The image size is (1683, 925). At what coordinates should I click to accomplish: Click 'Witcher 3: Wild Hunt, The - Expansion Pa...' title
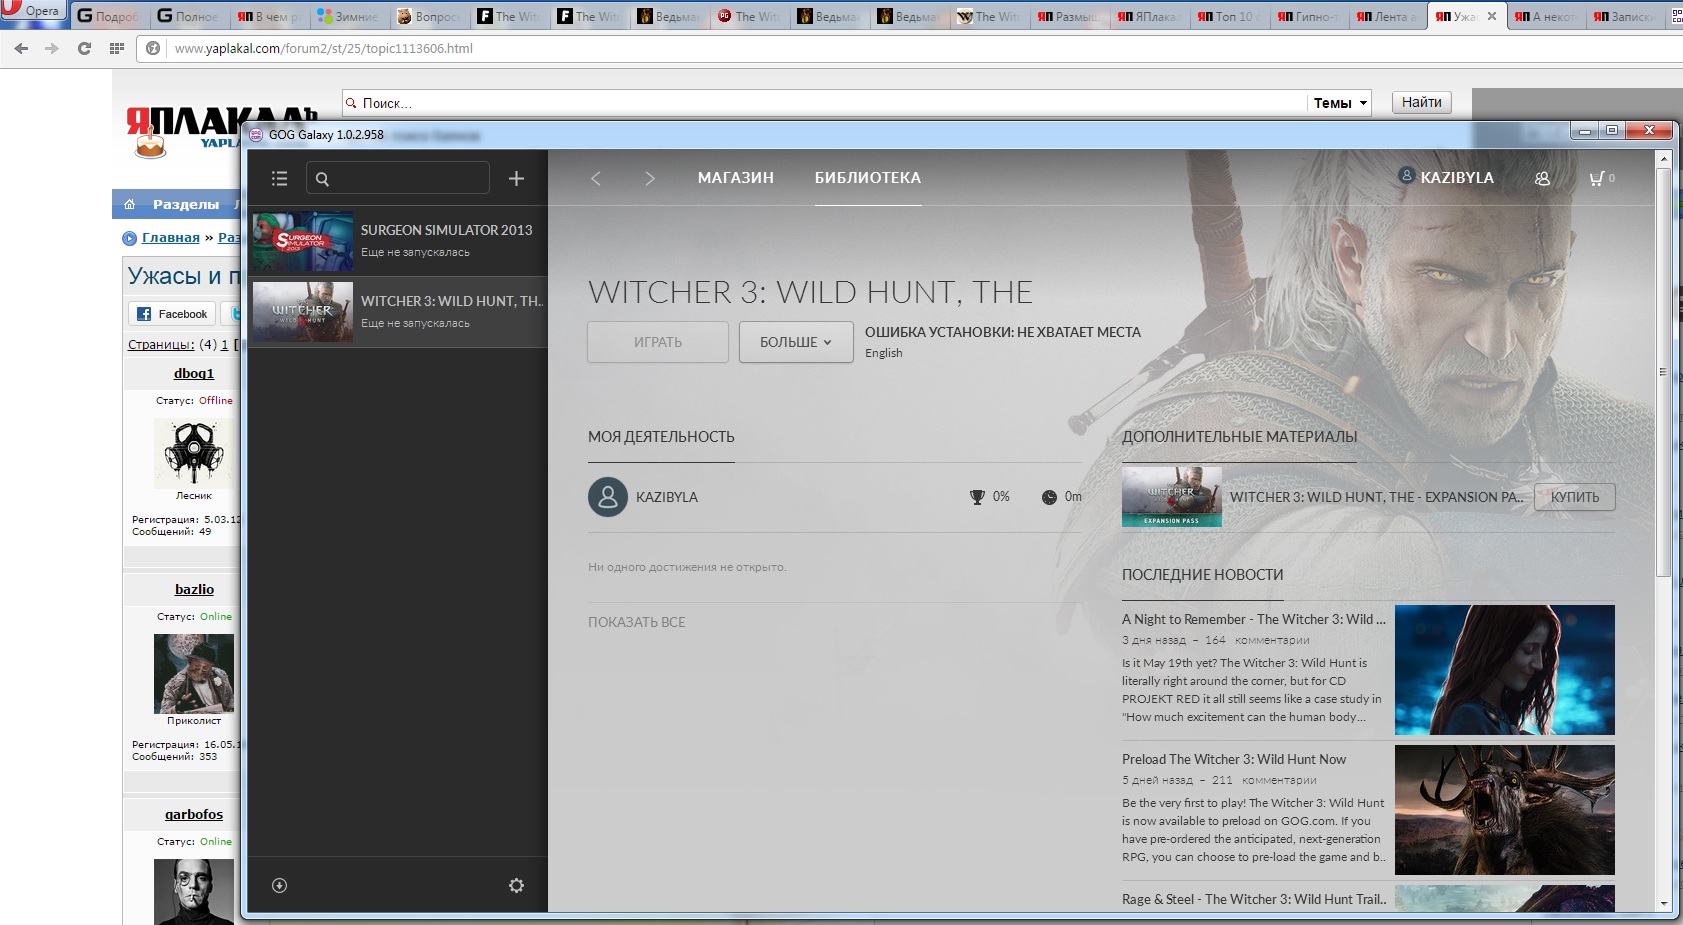coord(1377,497)
